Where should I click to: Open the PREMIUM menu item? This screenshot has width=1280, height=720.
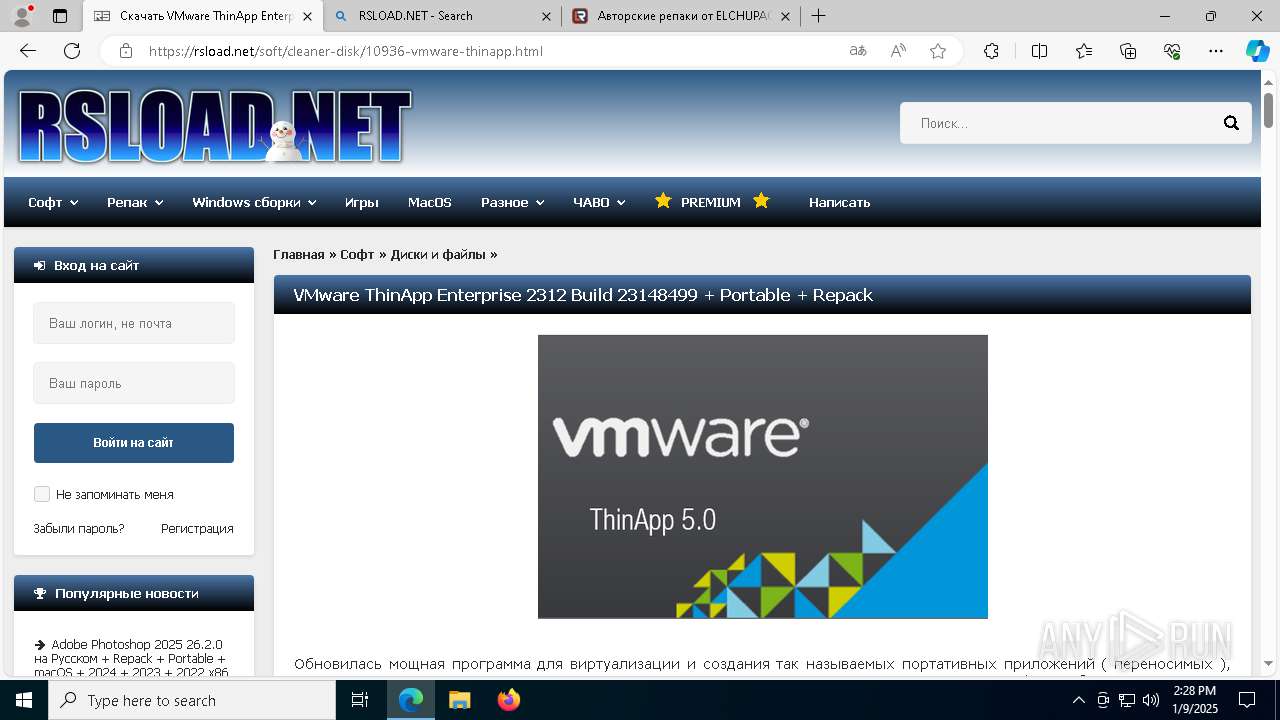click(711, 202)
